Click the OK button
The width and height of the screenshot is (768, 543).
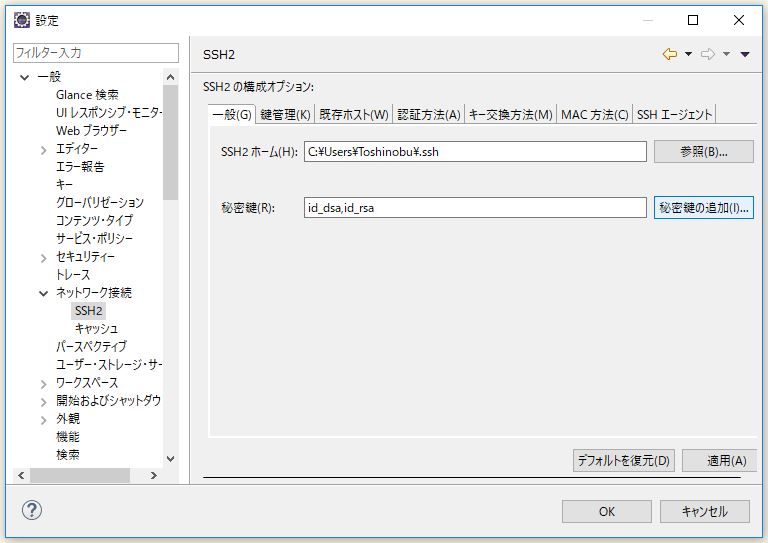pos(606,511)
